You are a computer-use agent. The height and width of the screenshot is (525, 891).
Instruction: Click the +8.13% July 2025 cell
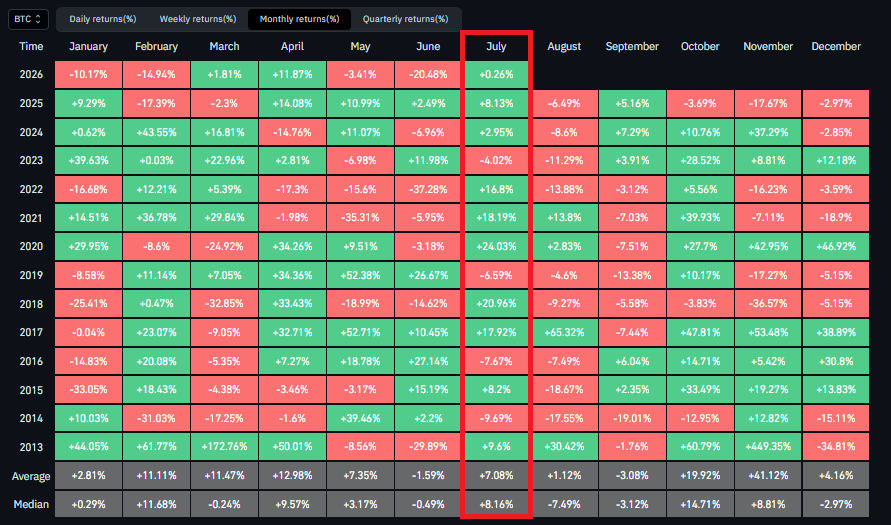tap(496, 103)
